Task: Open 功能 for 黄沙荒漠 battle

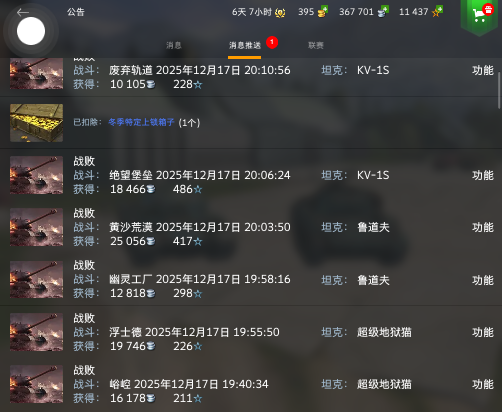Action: (482, 227)
